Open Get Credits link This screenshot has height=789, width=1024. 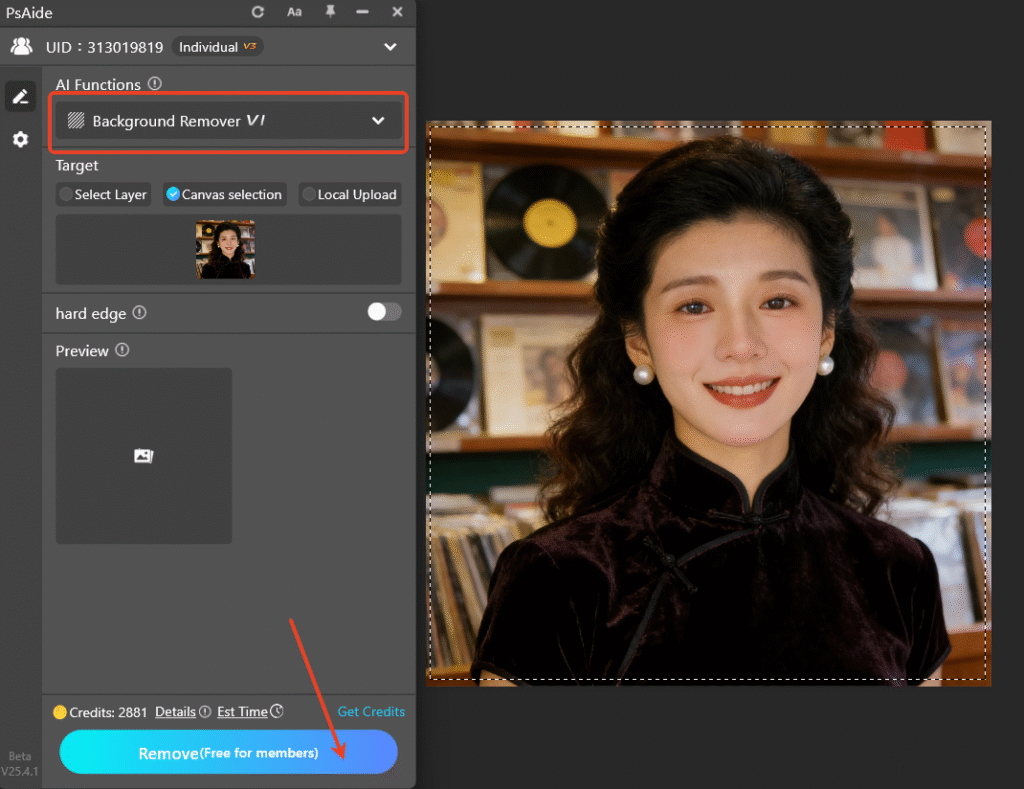[371, 711]
